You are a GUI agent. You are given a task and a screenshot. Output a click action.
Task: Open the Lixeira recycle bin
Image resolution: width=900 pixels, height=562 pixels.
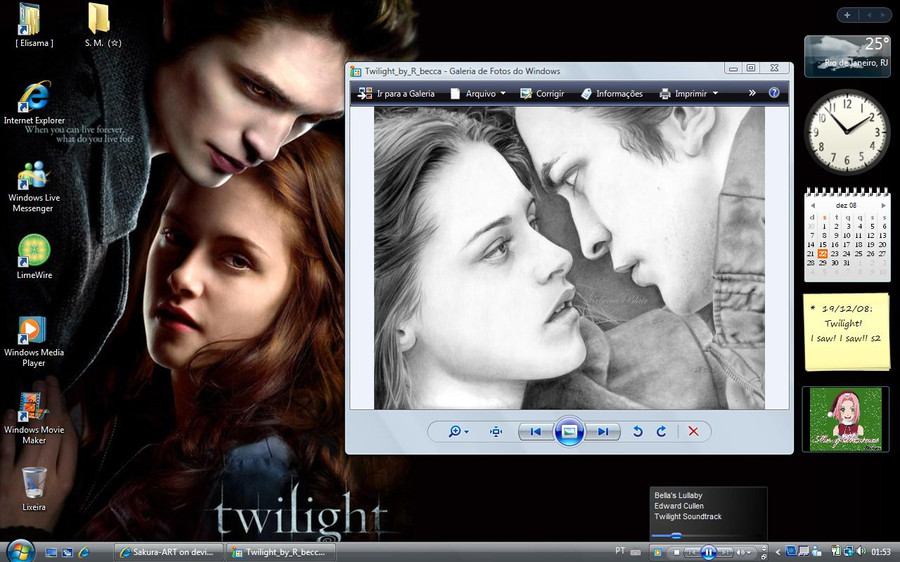point(34,489)
